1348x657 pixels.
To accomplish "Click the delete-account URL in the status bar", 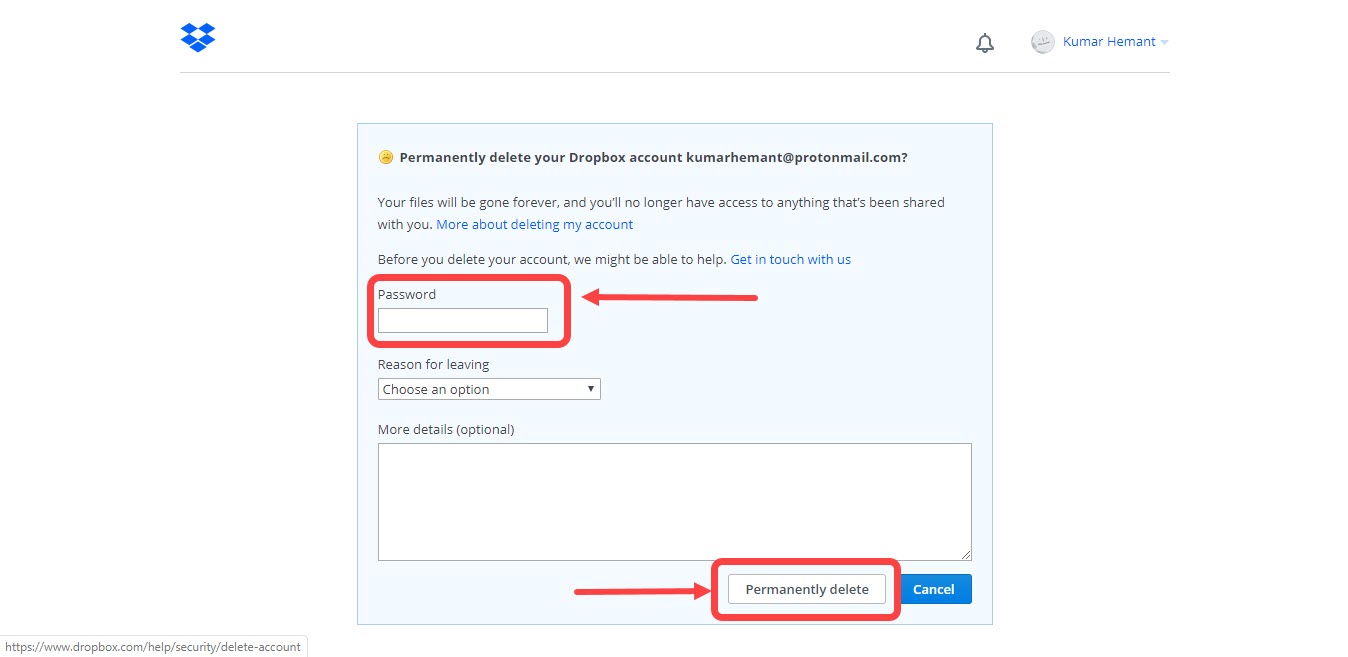I will point(153,646).
